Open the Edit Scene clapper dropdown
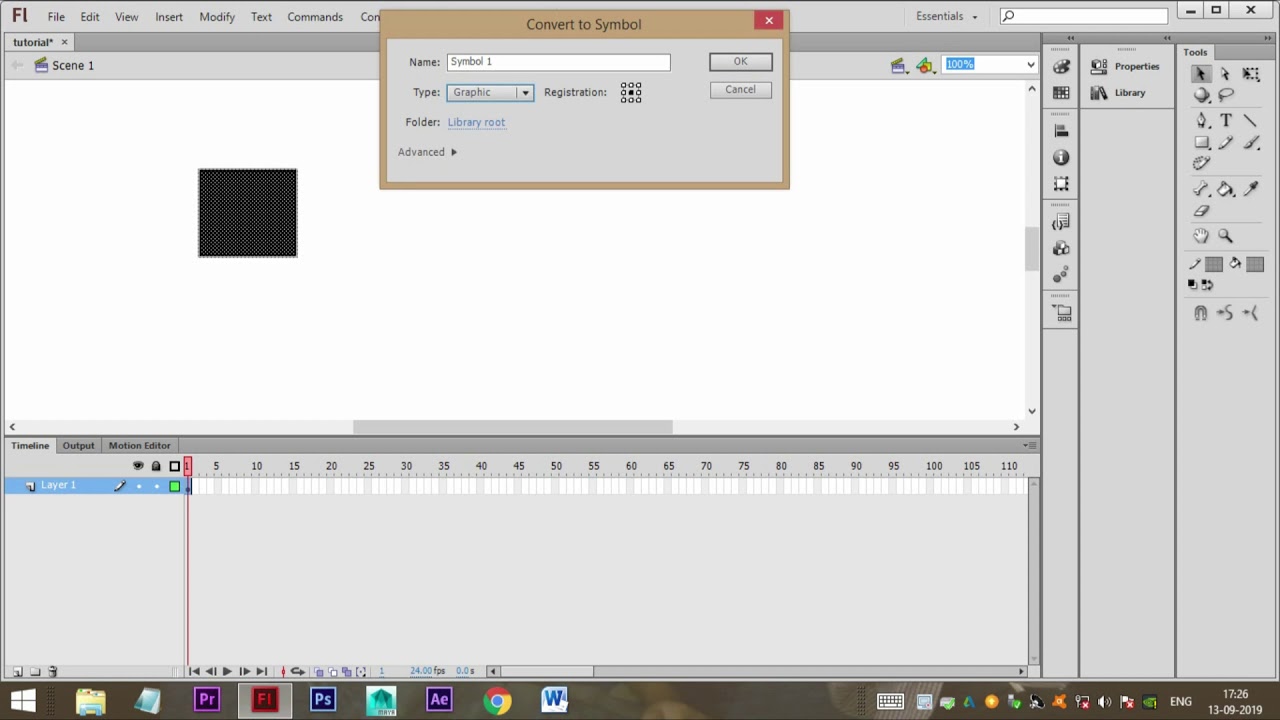The height and width of the screenshot is (720, 1280). pos(898,65)
